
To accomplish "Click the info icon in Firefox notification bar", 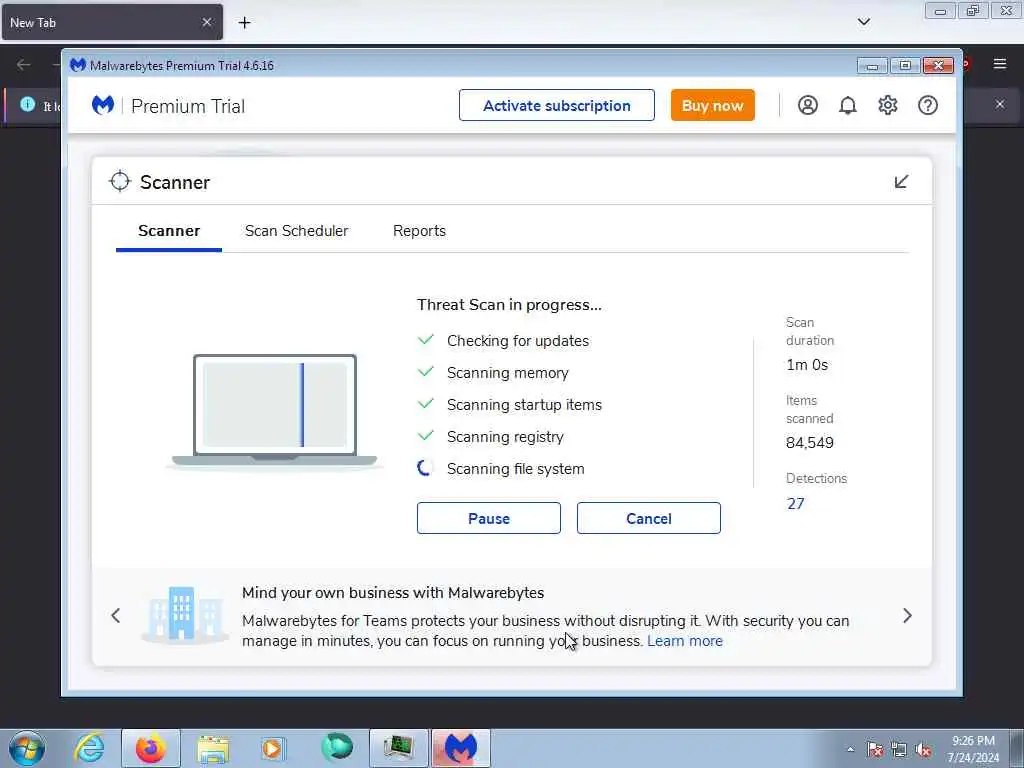I will (27, 104).
